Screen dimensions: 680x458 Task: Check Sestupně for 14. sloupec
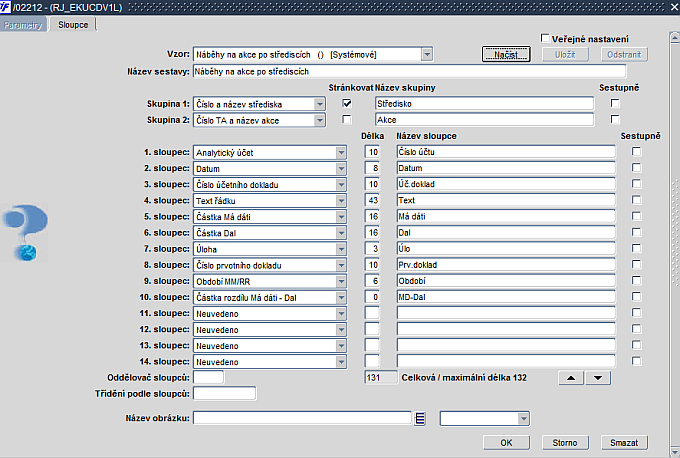tap(636, 361)
